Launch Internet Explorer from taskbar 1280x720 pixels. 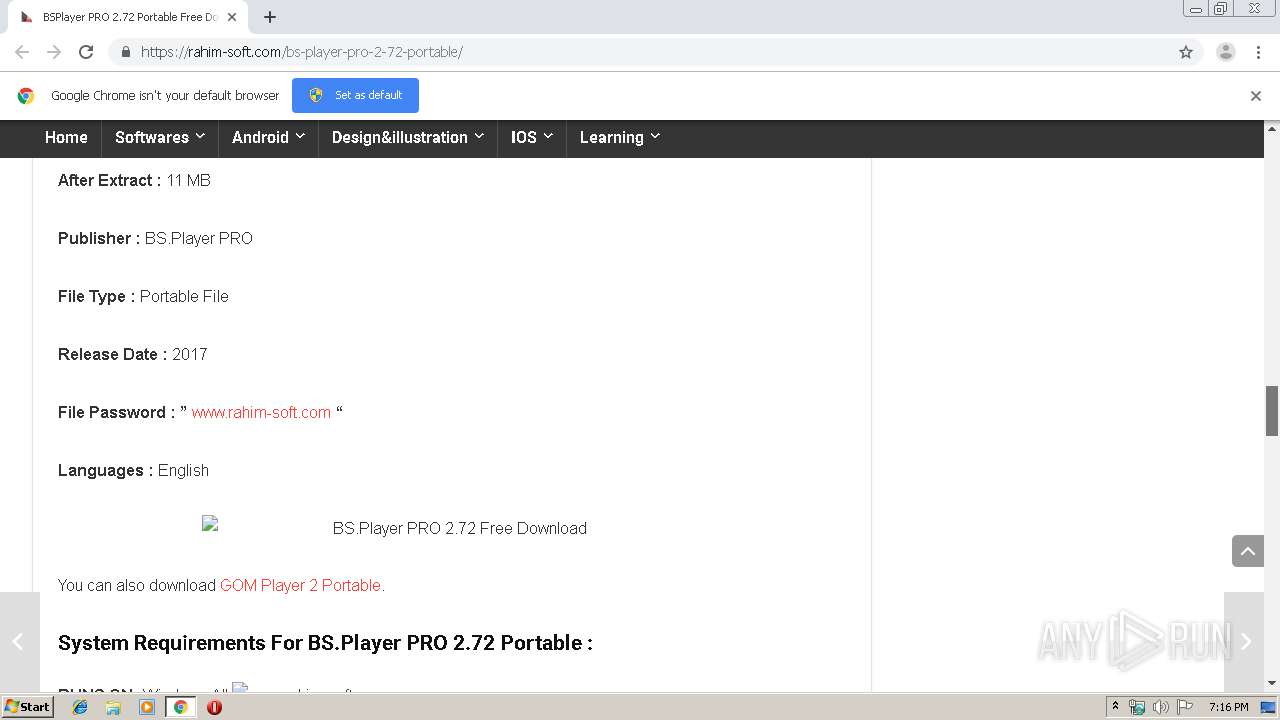point(80,707)
